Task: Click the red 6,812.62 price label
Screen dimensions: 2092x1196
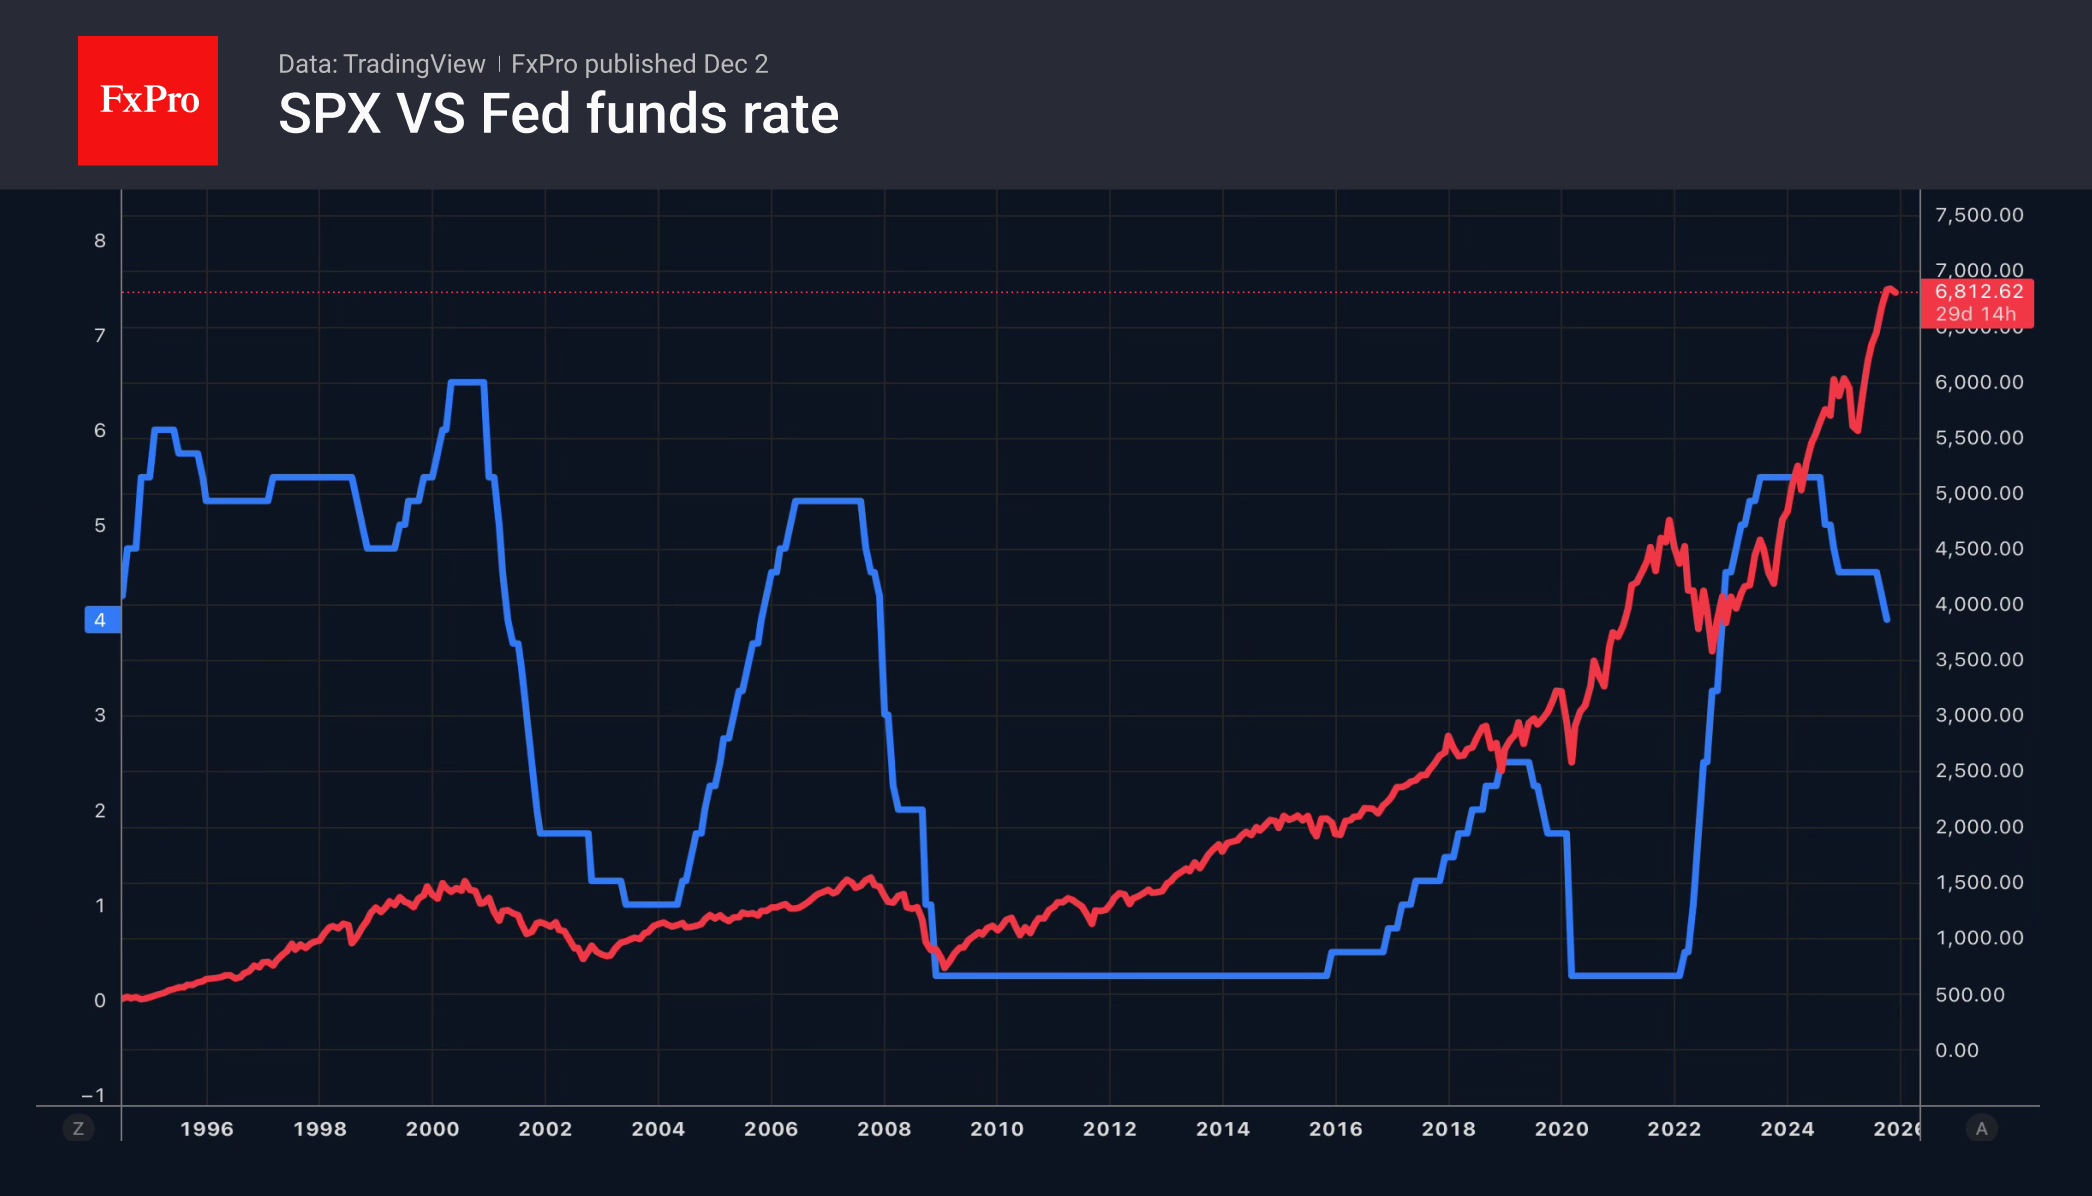Action: point(1978,292)
